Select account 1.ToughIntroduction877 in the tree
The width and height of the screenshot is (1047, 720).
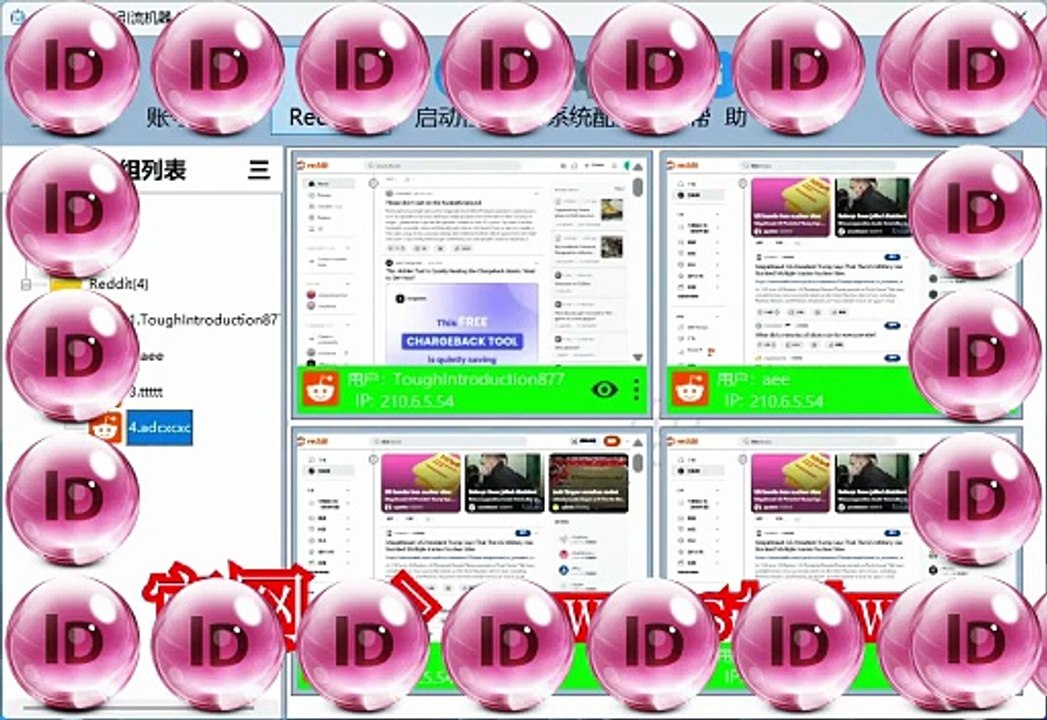(x=204, y=320)
